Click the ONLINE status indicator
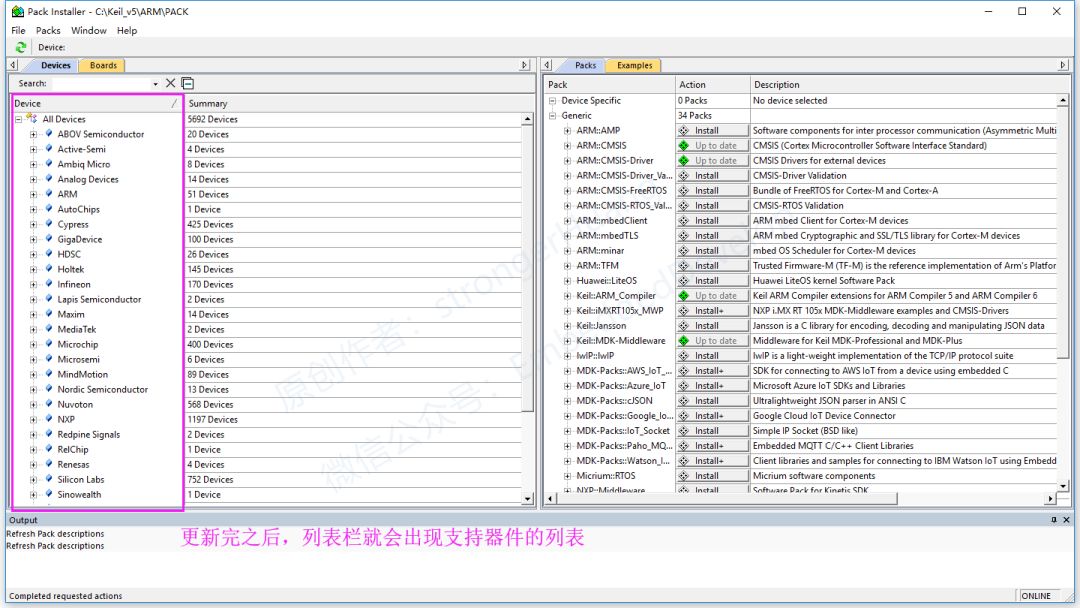Viewport: 1080px width, 608px height. (x=1036, y=596)
